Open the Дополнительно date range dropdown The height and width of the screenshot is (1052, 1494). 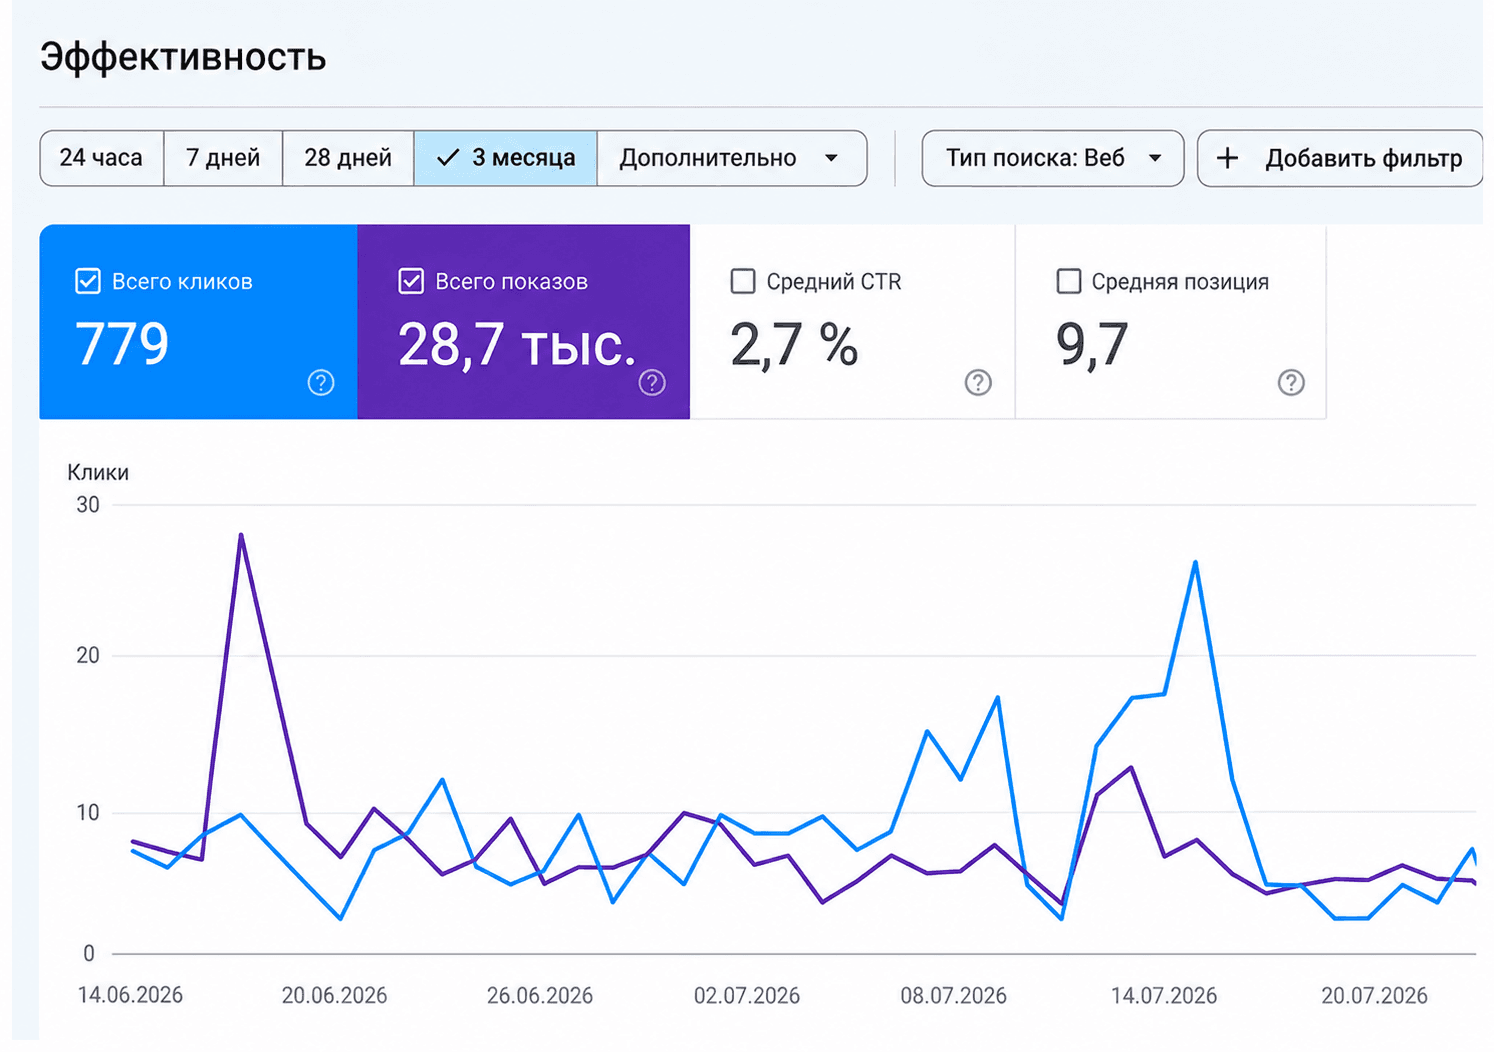(x=731, y=158)
